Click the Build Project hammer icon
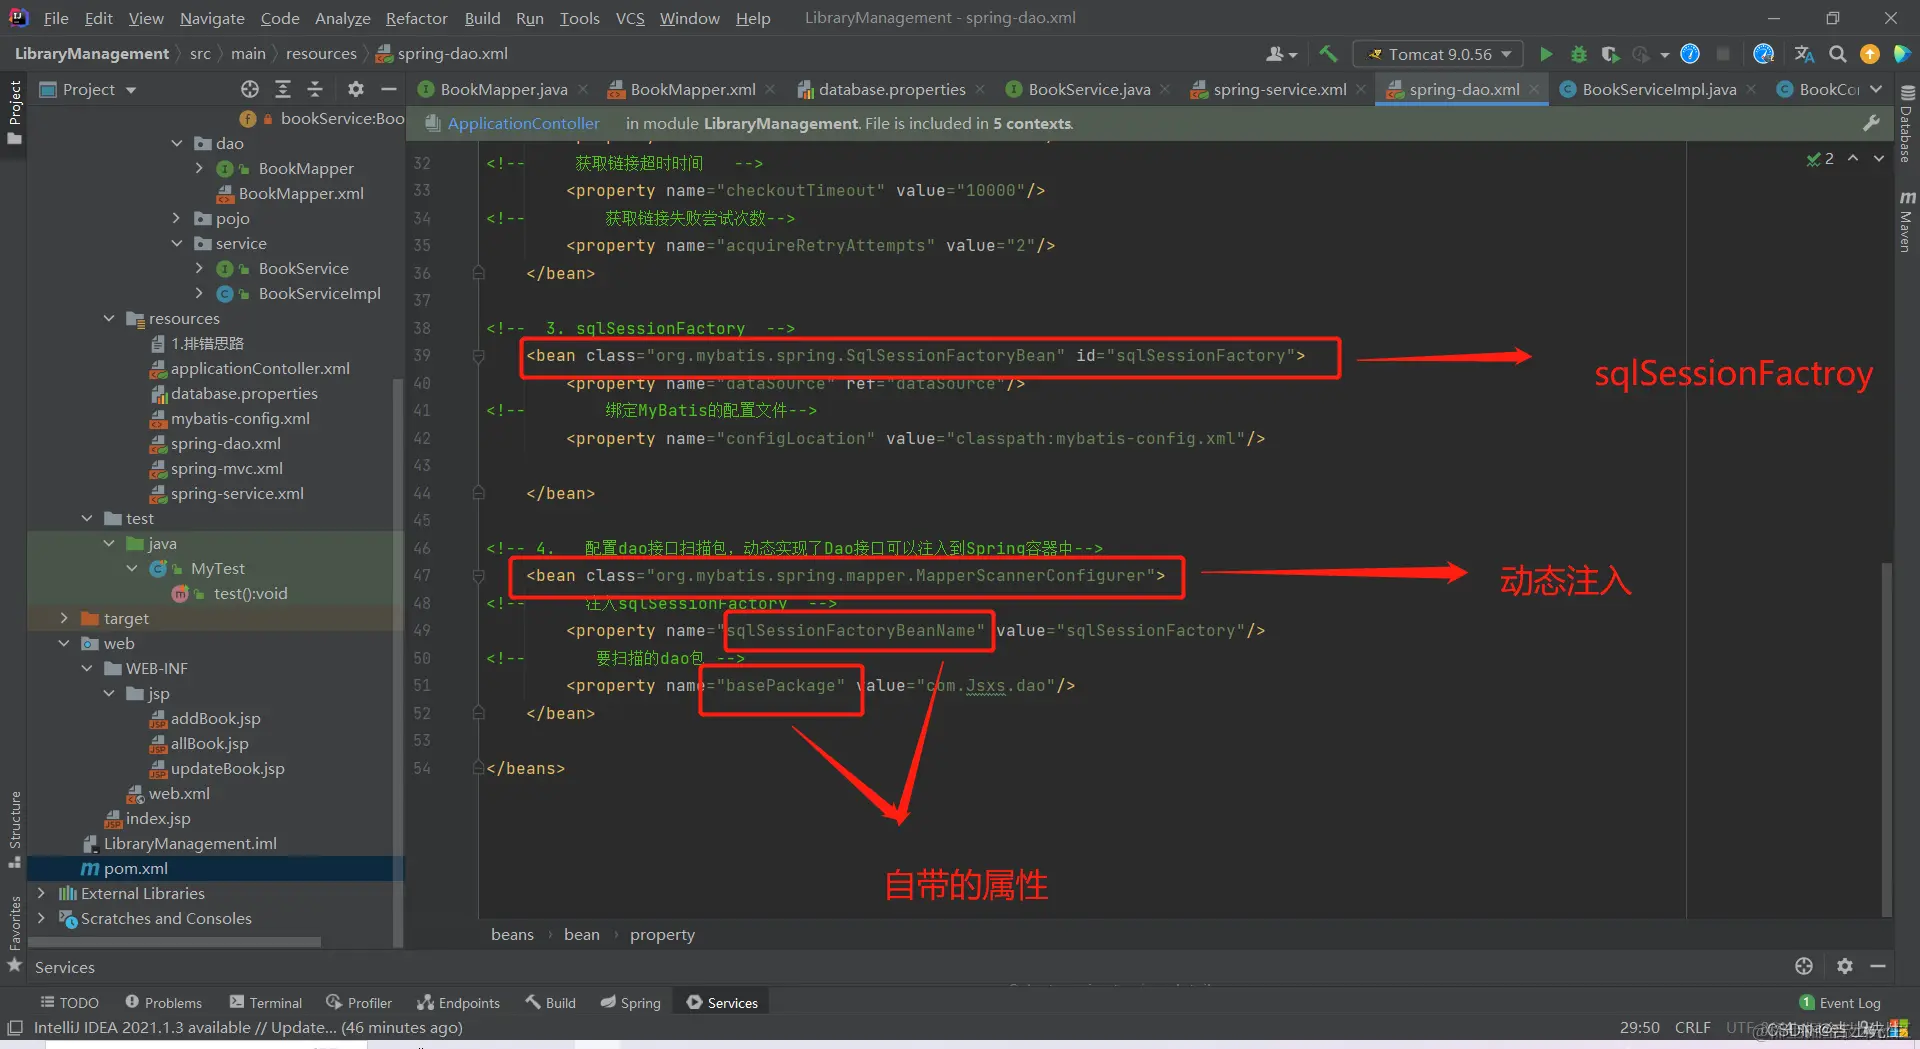The width and height of the screenshot is (1920, 1049). coord(1328,54)
